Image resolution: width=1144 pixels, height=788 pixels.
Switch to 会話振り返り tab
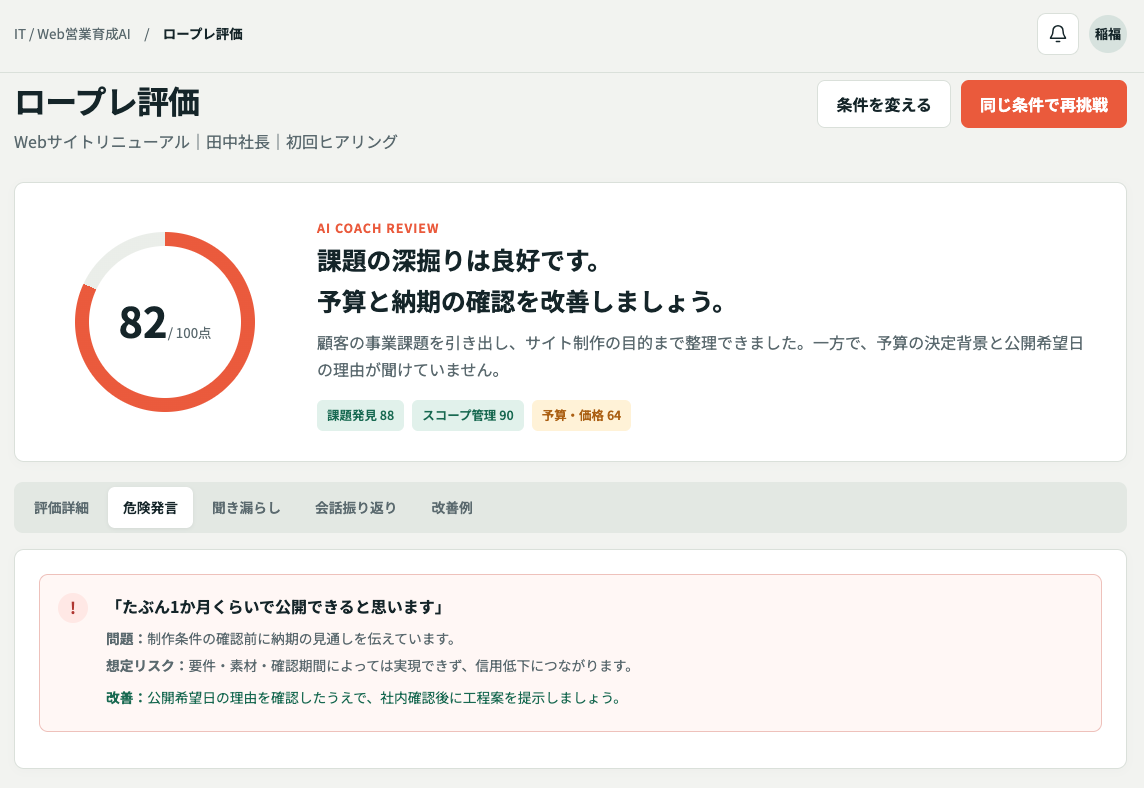(355, 508)
